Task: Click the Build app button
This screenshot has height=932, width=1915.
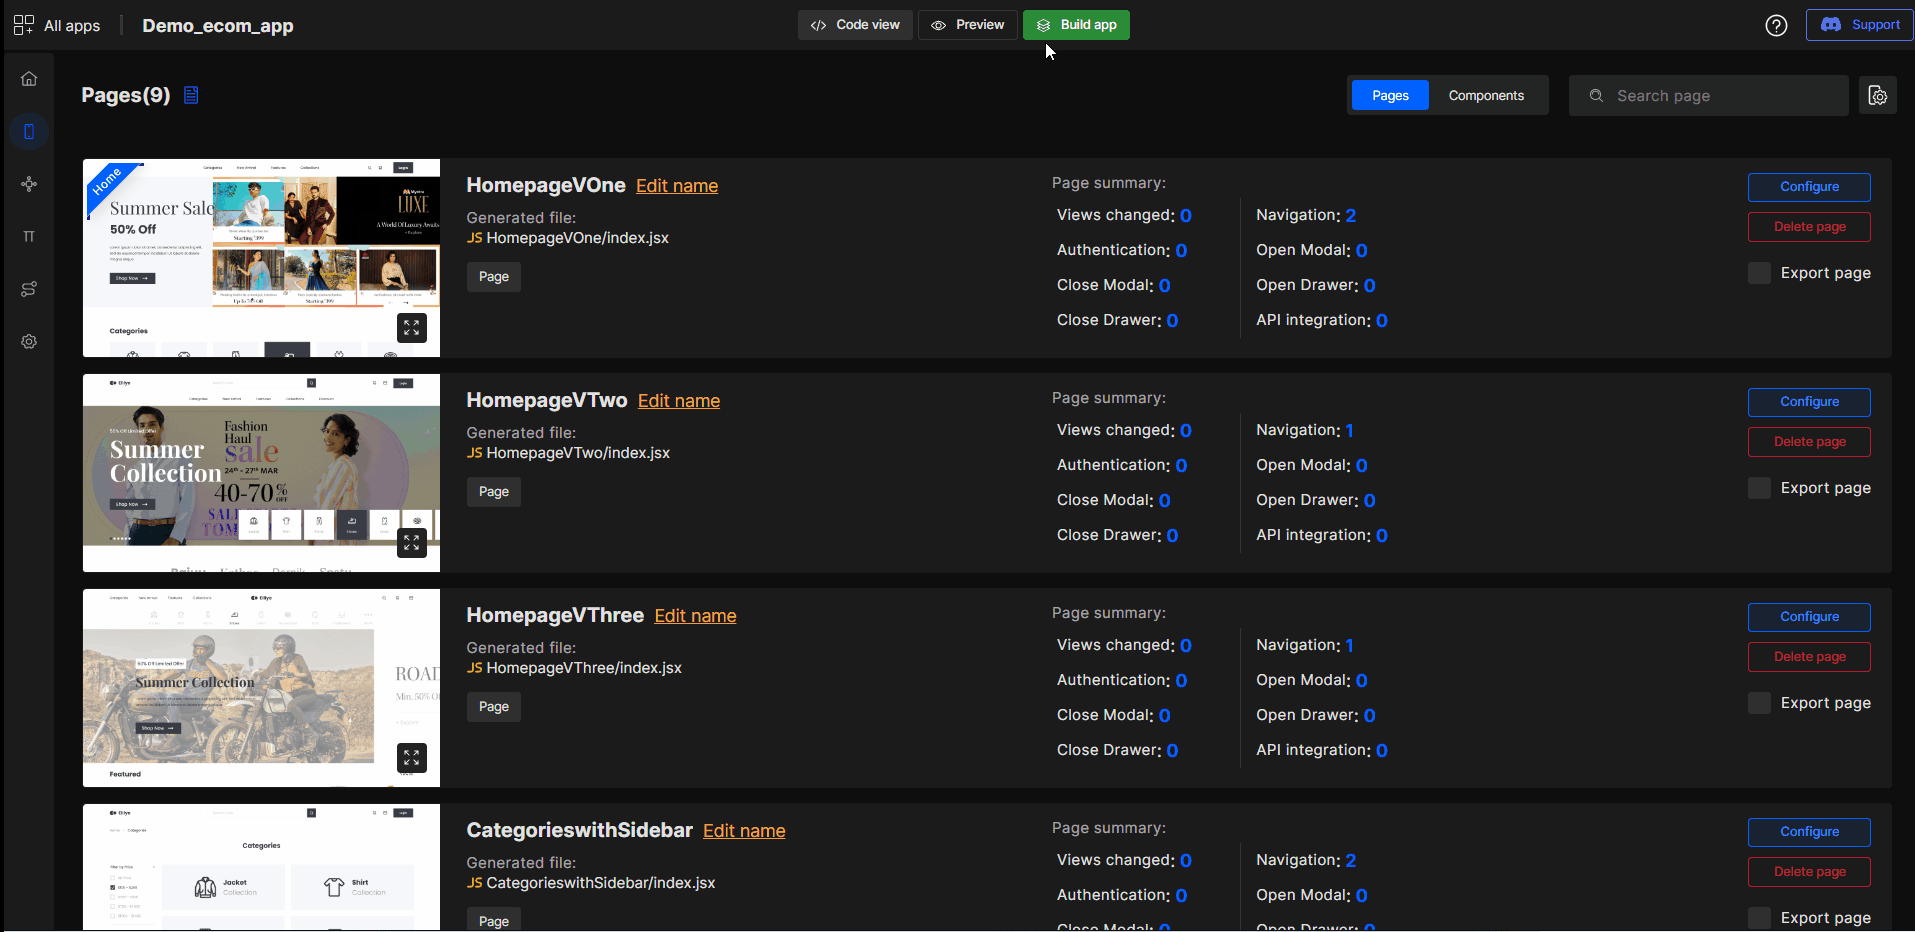Action: click(1076, 24)
